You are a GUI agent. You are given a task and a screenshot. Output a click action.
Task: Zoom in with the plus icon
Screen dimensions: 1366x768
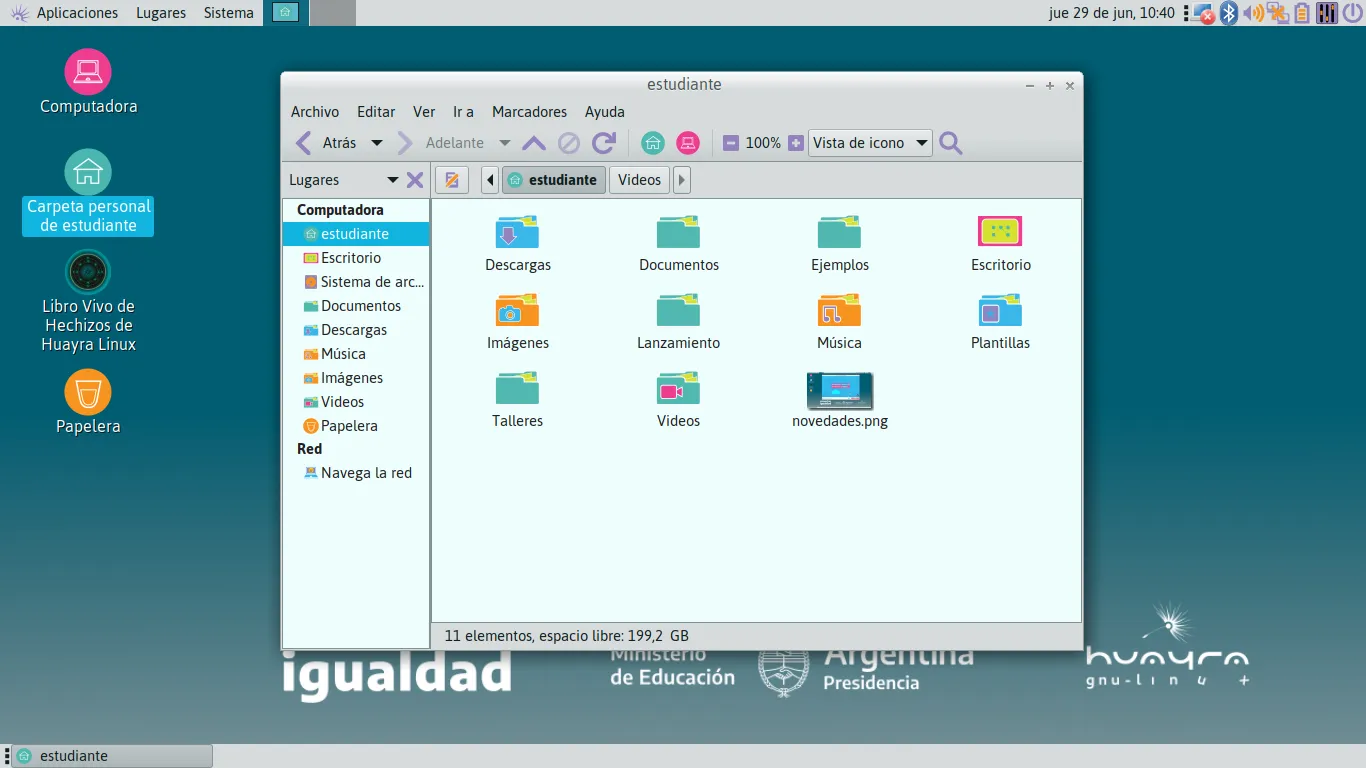(x=795, y=143)
